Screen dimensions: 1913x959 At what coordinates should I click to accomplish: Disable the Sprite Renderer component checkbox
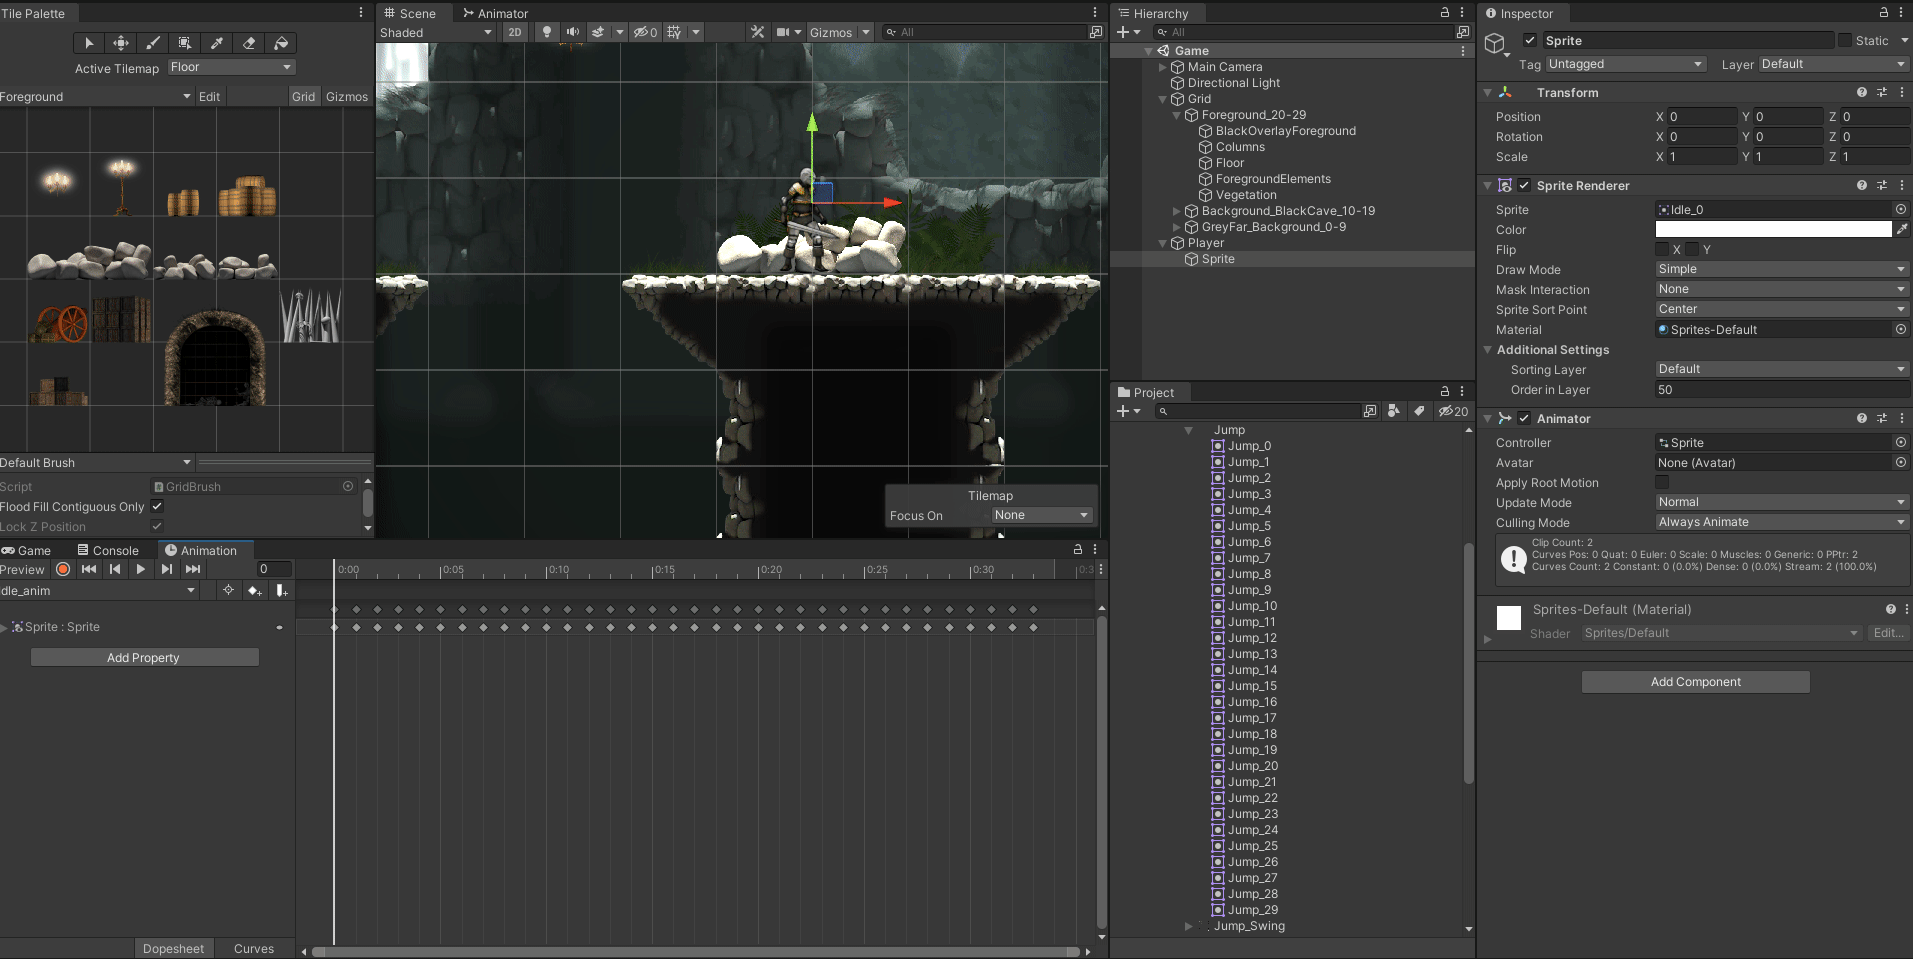[x=1524, y=185]
